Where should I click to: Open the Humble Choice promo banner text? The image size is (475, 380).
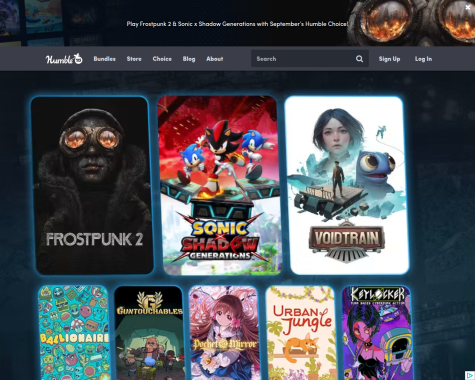(237, 24)
